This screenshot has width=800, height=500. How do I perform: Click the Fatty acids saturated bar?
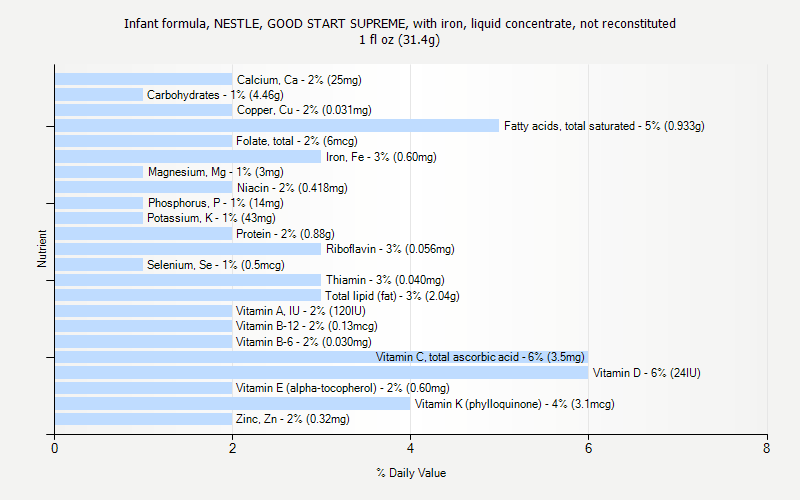click(277, 126)
